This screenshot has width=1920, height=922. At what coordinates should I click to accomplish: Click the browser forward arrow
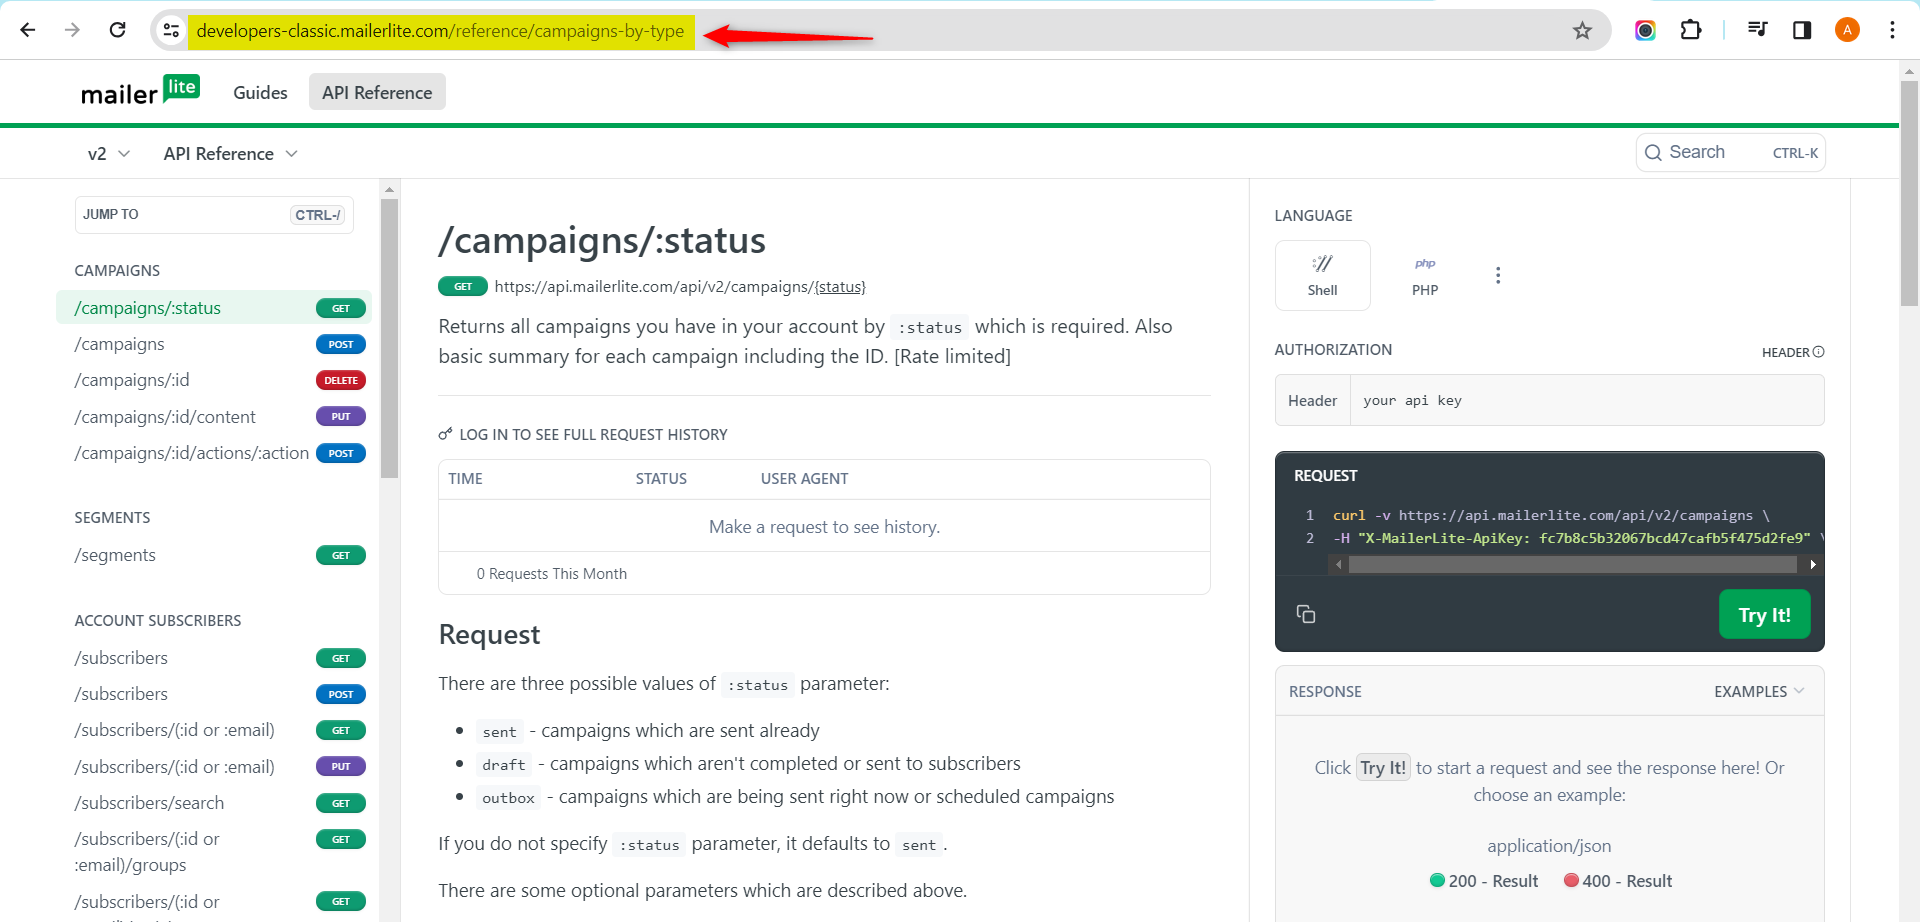tap(72, 30)
